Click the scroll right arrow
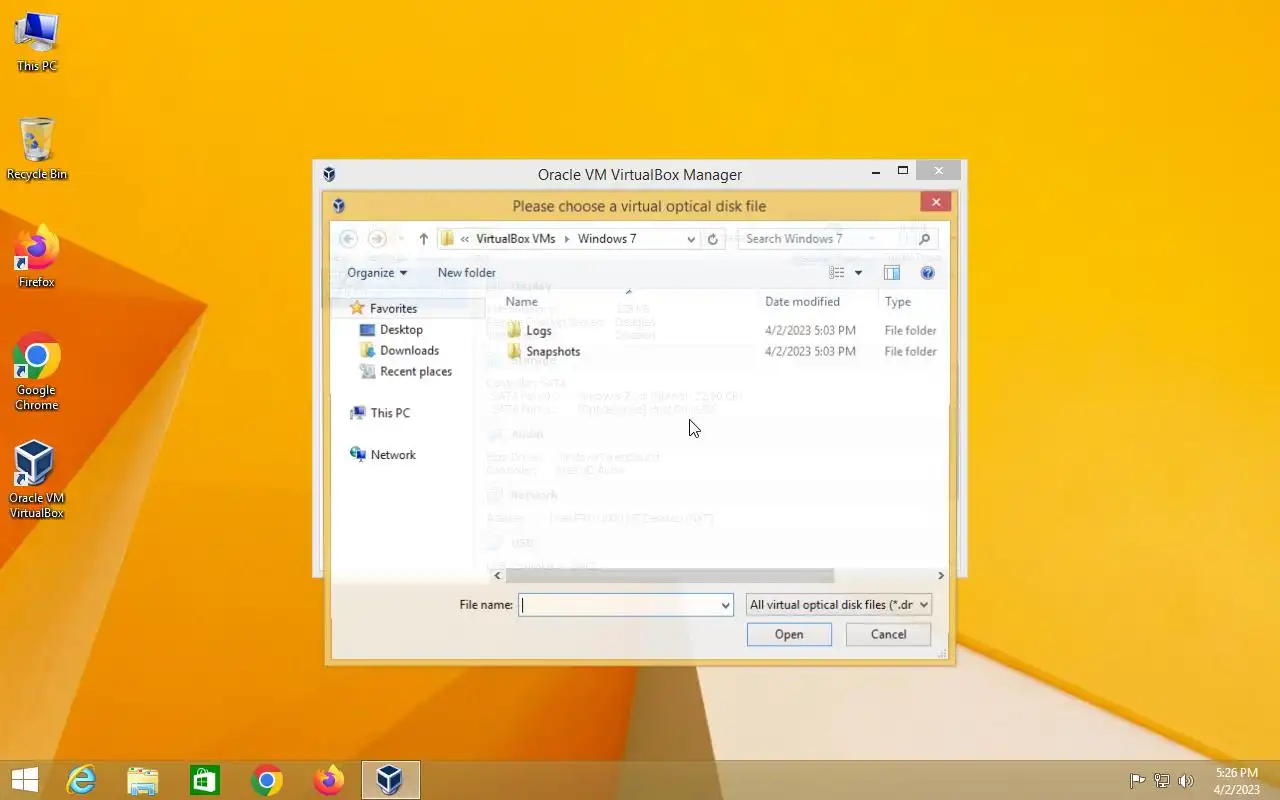The width and height of the screenshot is (1280, 800). [x=940, y=576]
